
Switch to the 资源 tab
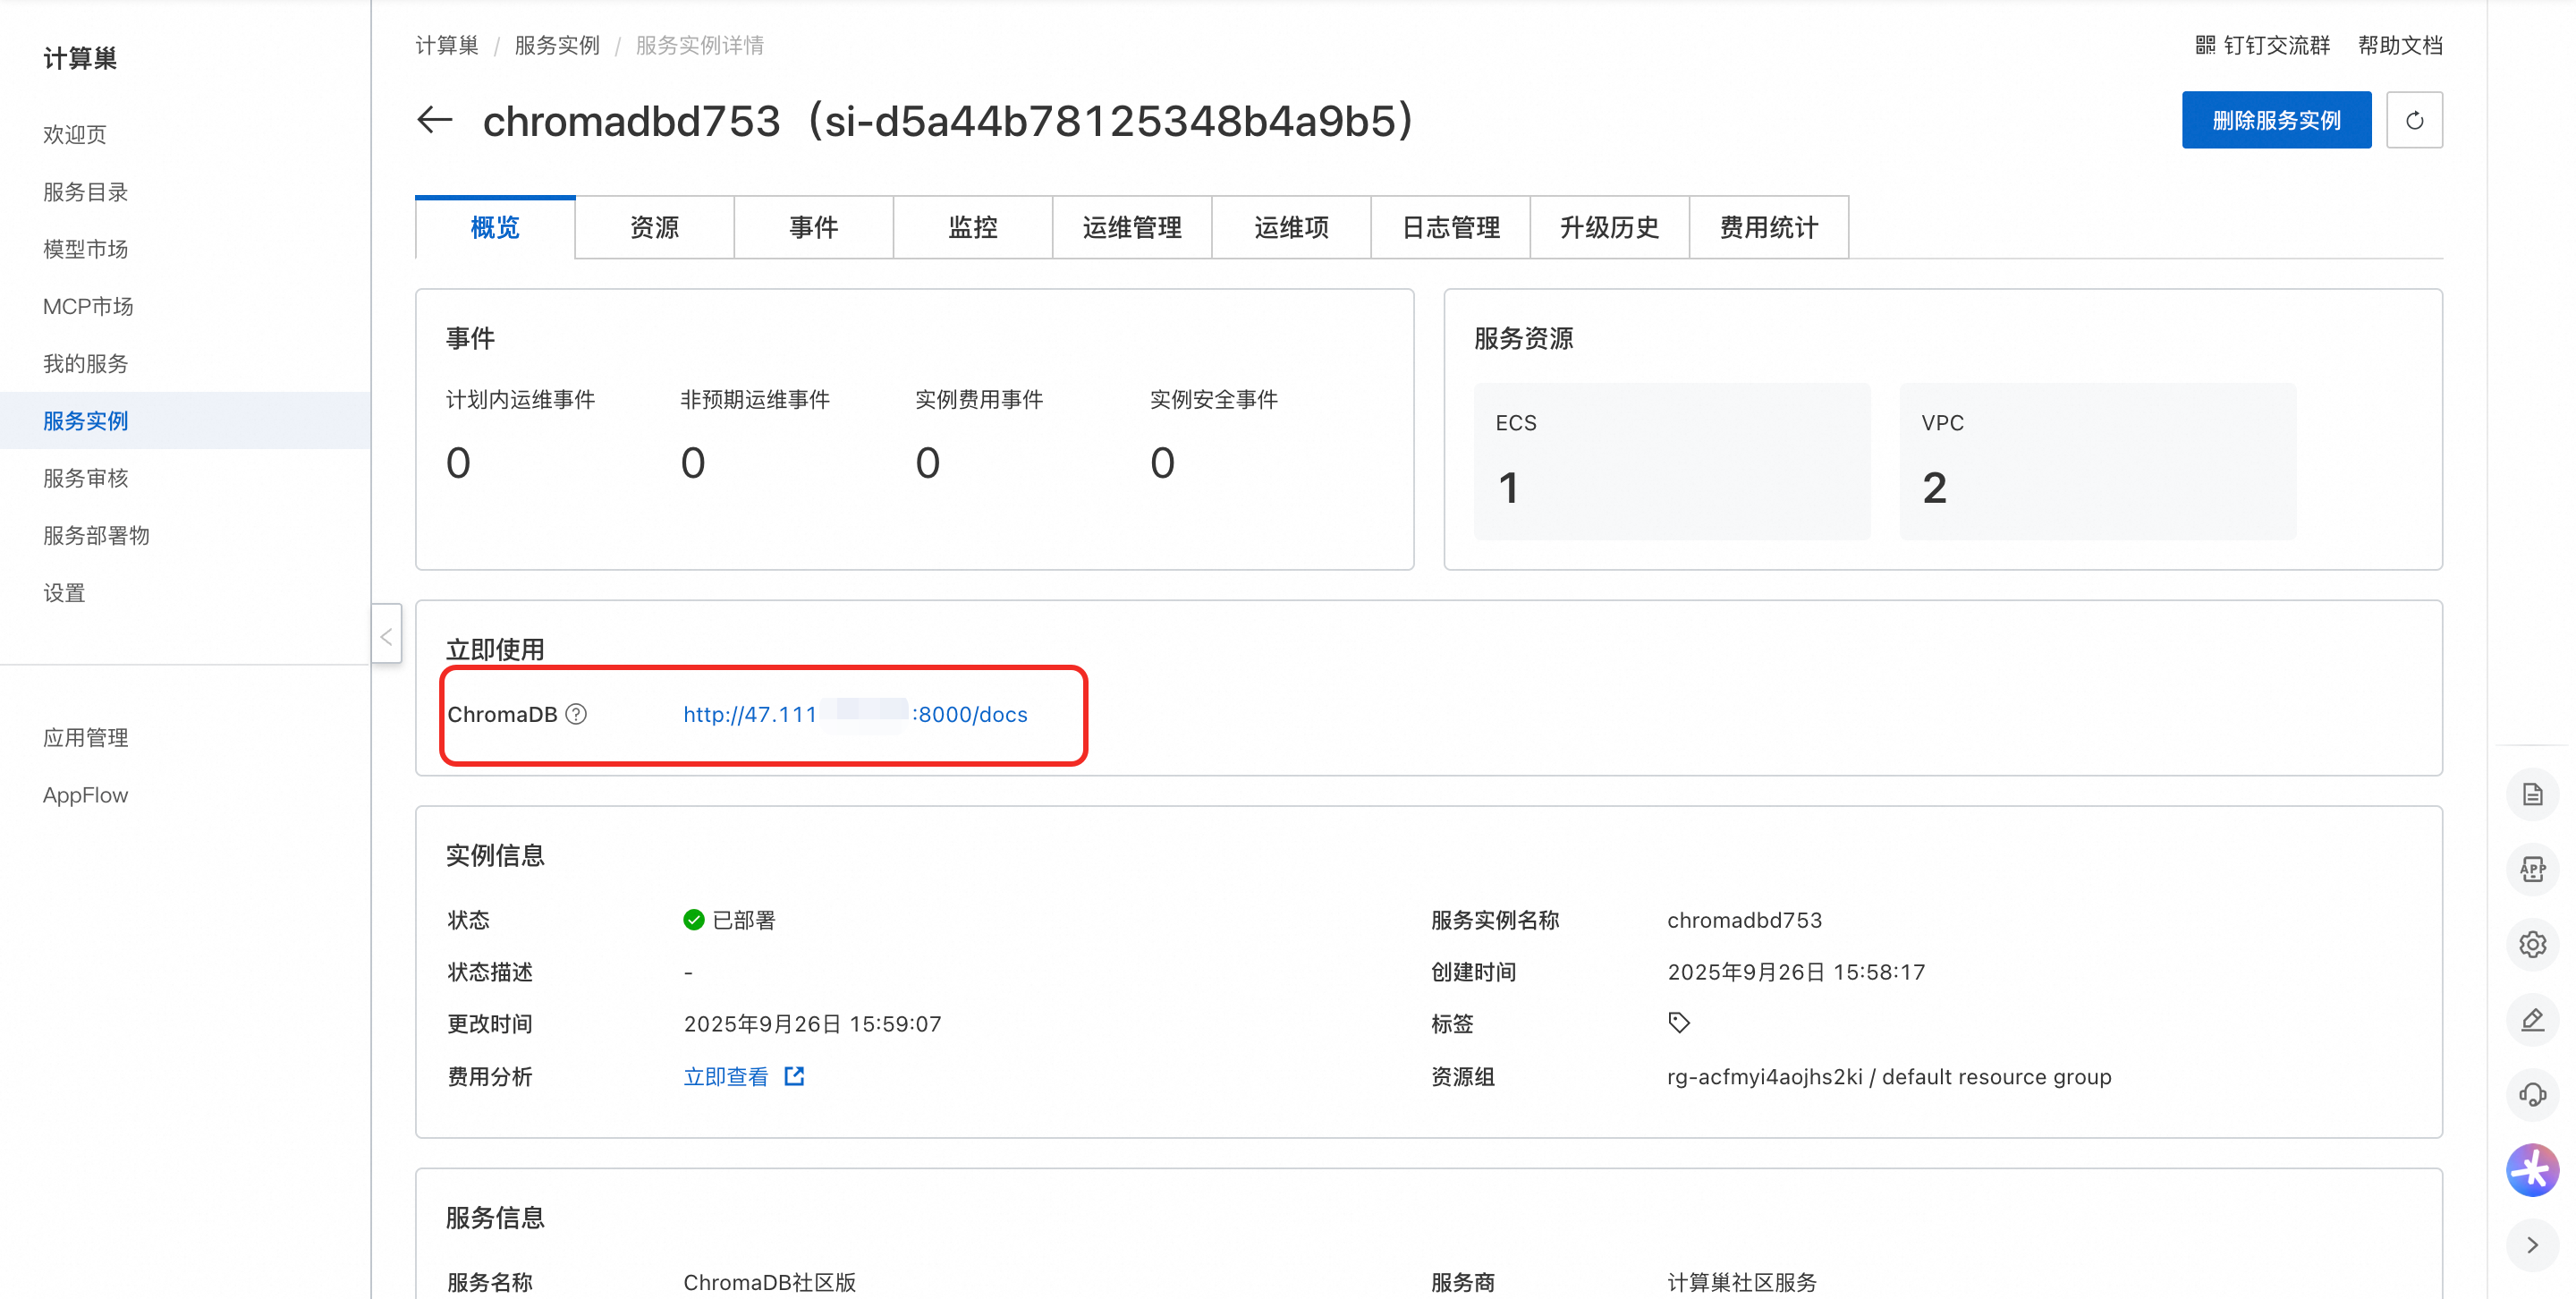point(654,227)
